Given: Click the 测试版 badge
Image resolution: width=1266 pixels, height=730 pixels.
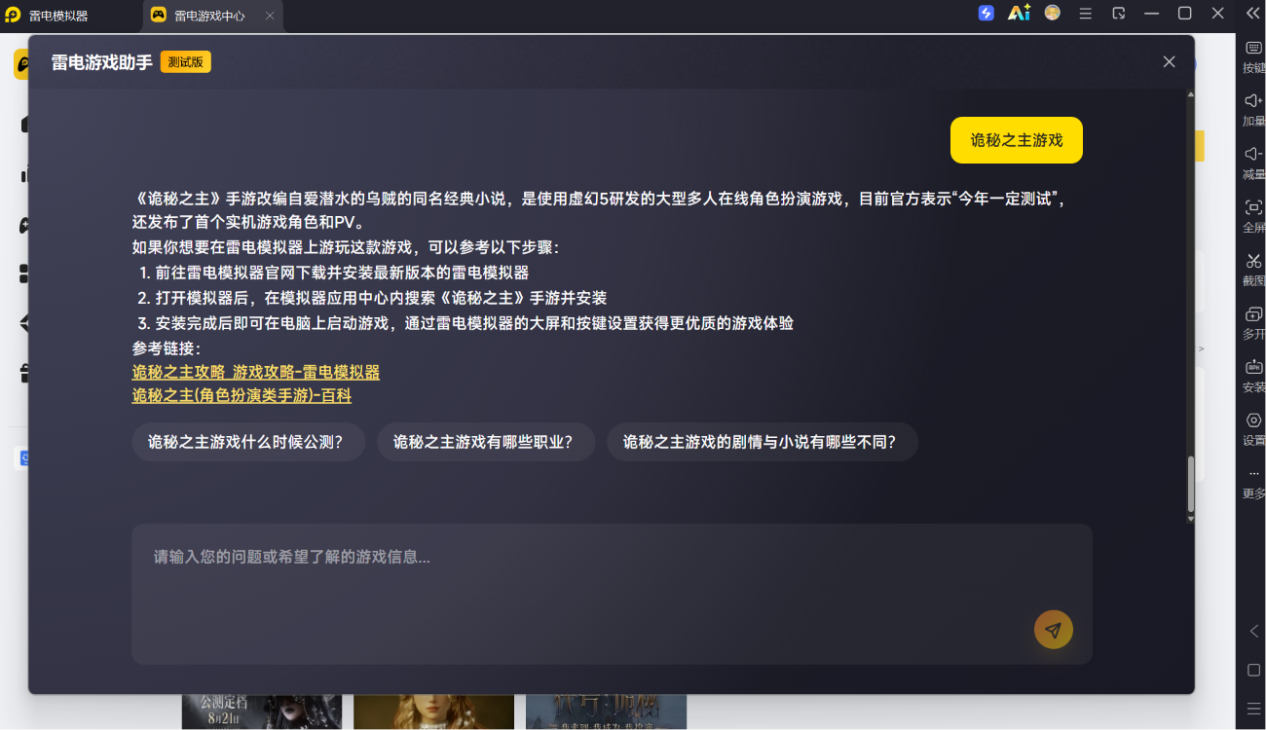Looking at the screenshot, I should (x=186, y=62).
